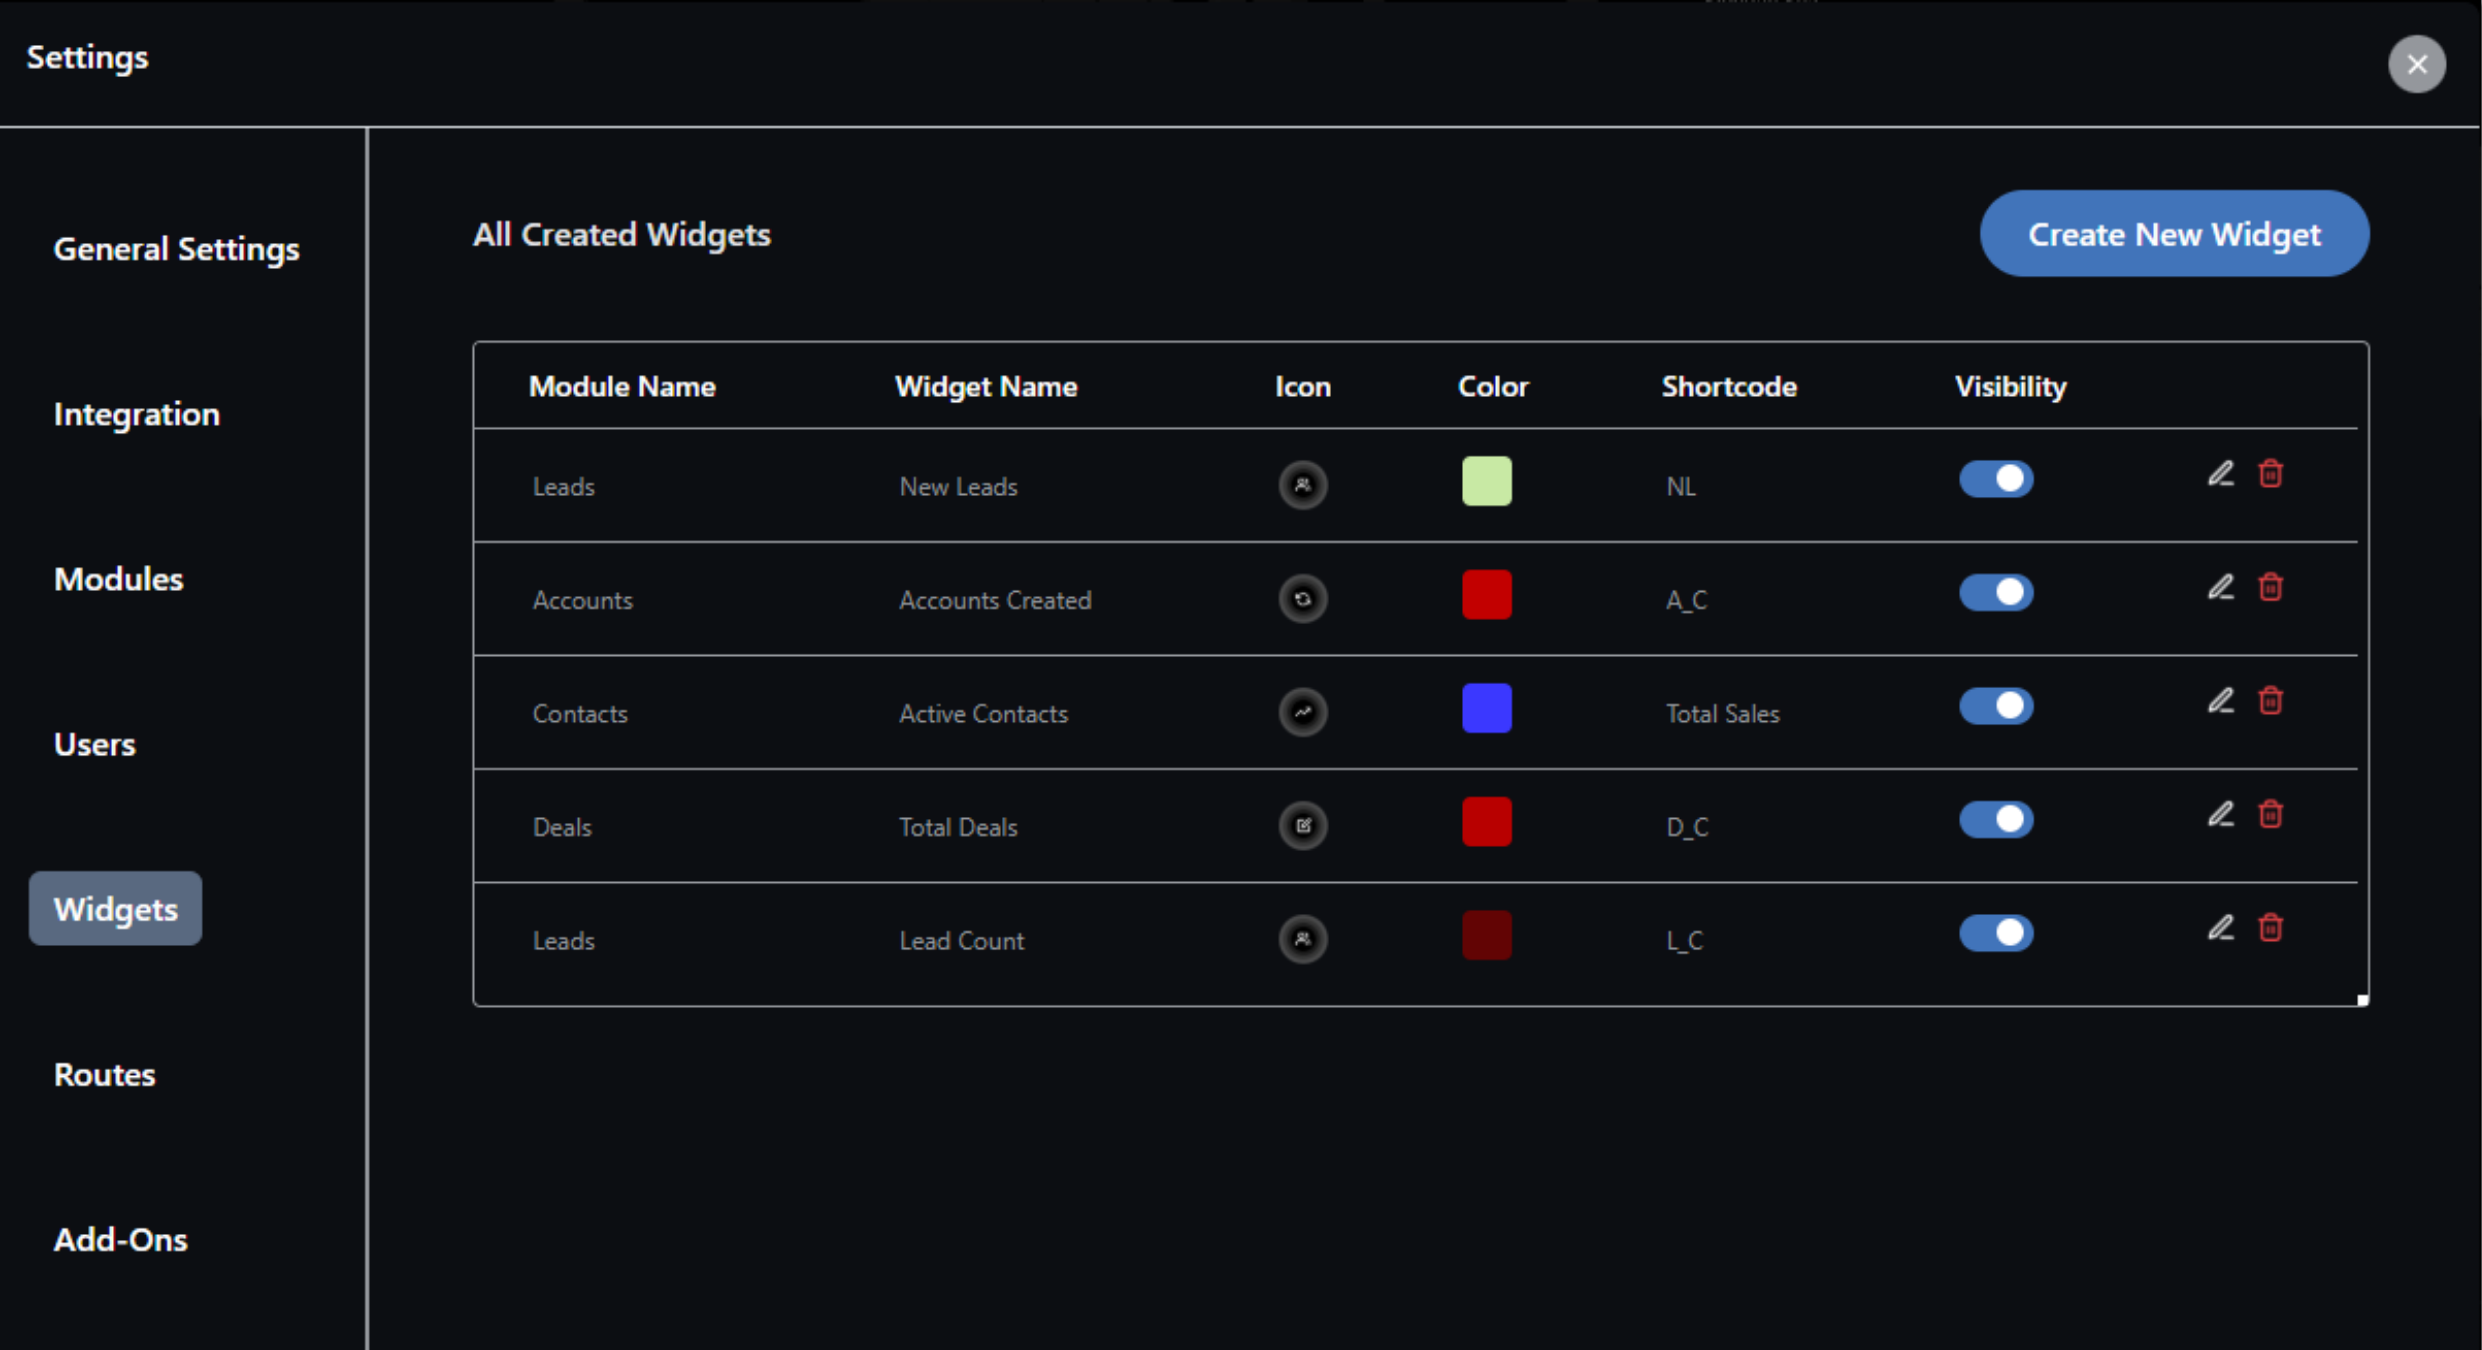Disable visibility for Active Contacts widget
The height and width of the screenshot is (1350, 2482).
1996,706
